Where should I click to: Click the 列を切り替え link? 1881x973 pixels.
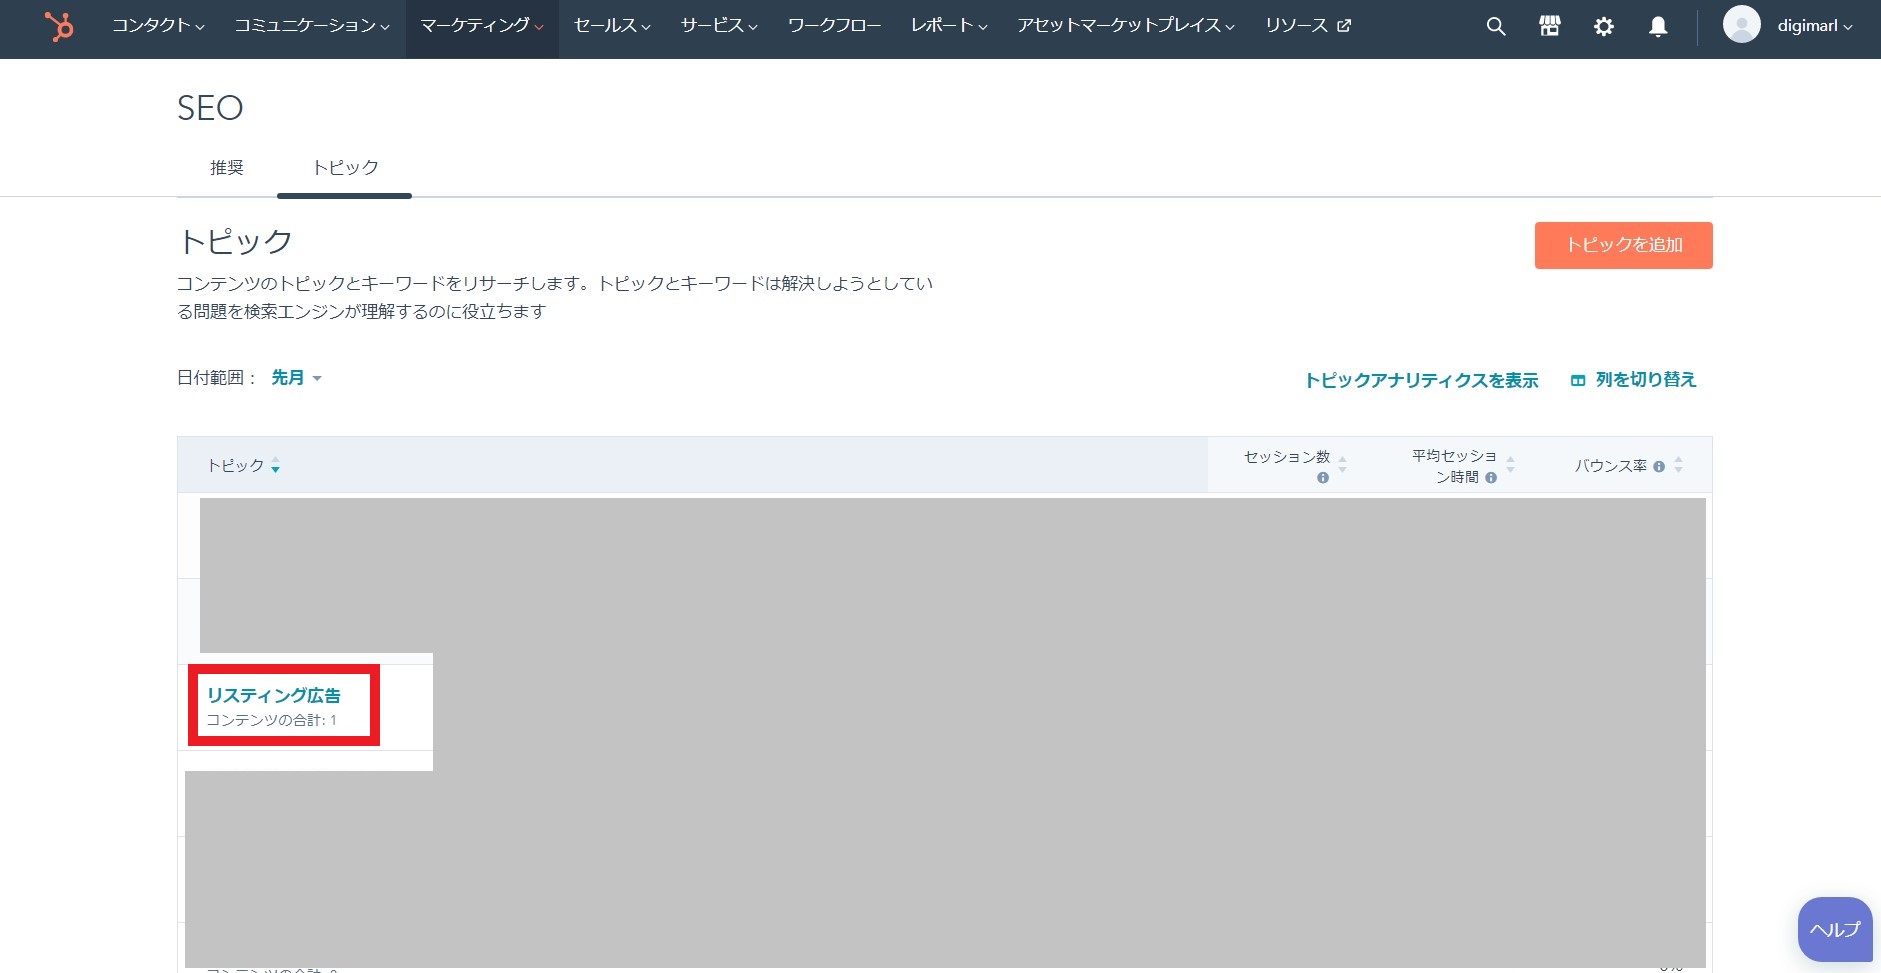point(1633,380)
